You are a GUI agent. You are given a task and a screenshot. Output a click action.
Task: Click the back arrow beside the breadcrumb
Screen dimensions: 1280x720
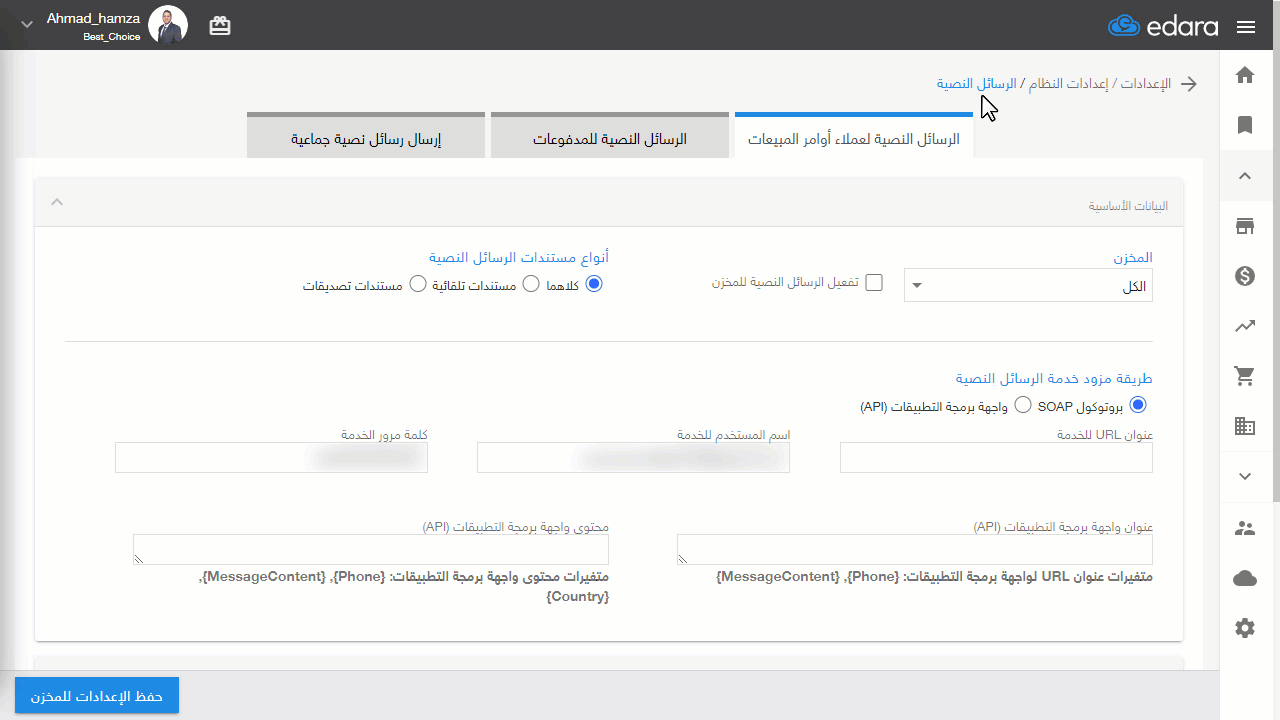coord(1189,84)
